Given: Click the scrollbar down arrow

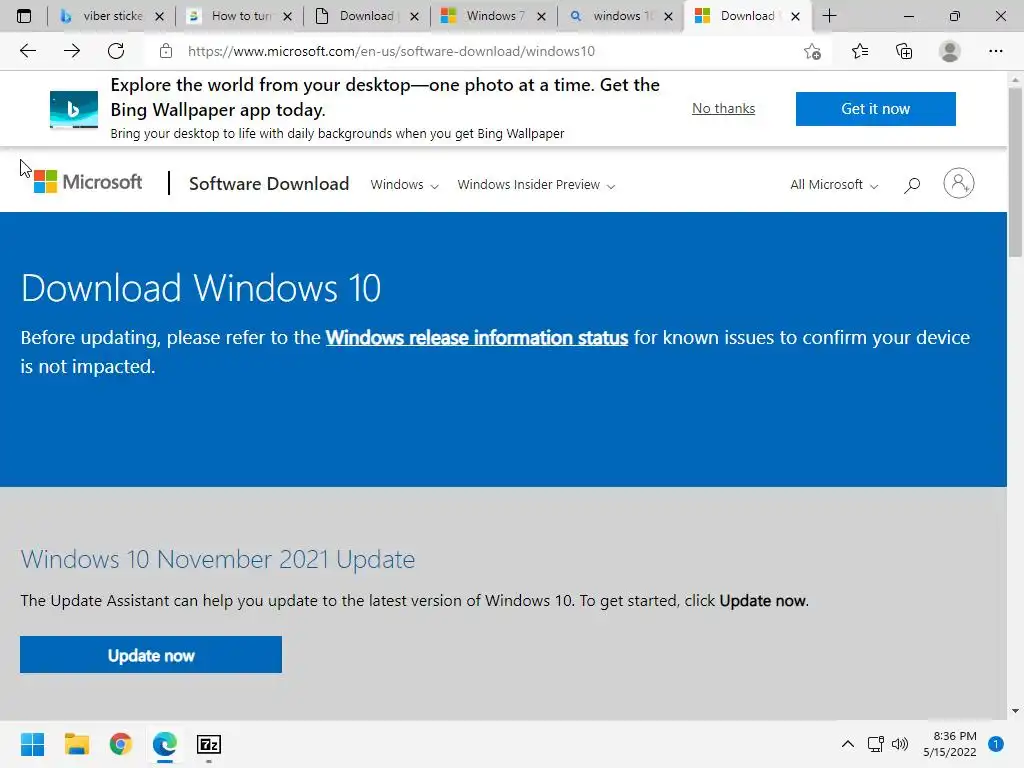Looking at the screenshot, I should coord(1015,711).
